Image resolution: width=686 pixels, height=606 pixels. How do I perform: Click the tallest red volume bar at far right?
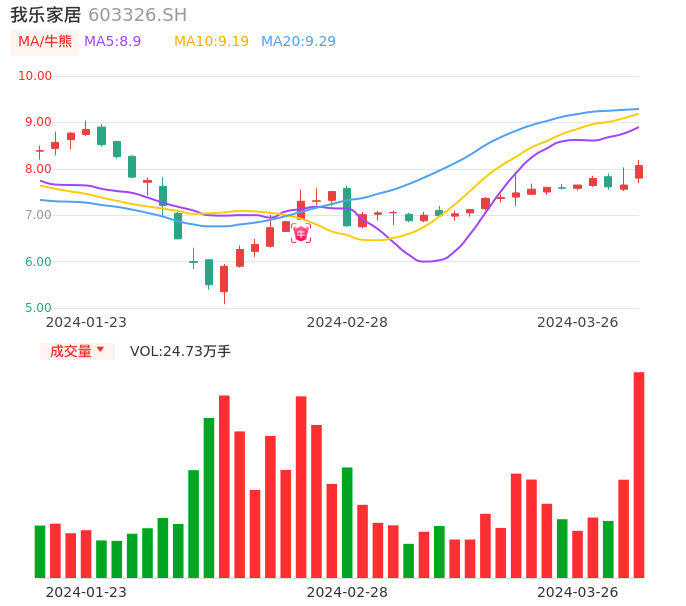(x=639, y=474)
